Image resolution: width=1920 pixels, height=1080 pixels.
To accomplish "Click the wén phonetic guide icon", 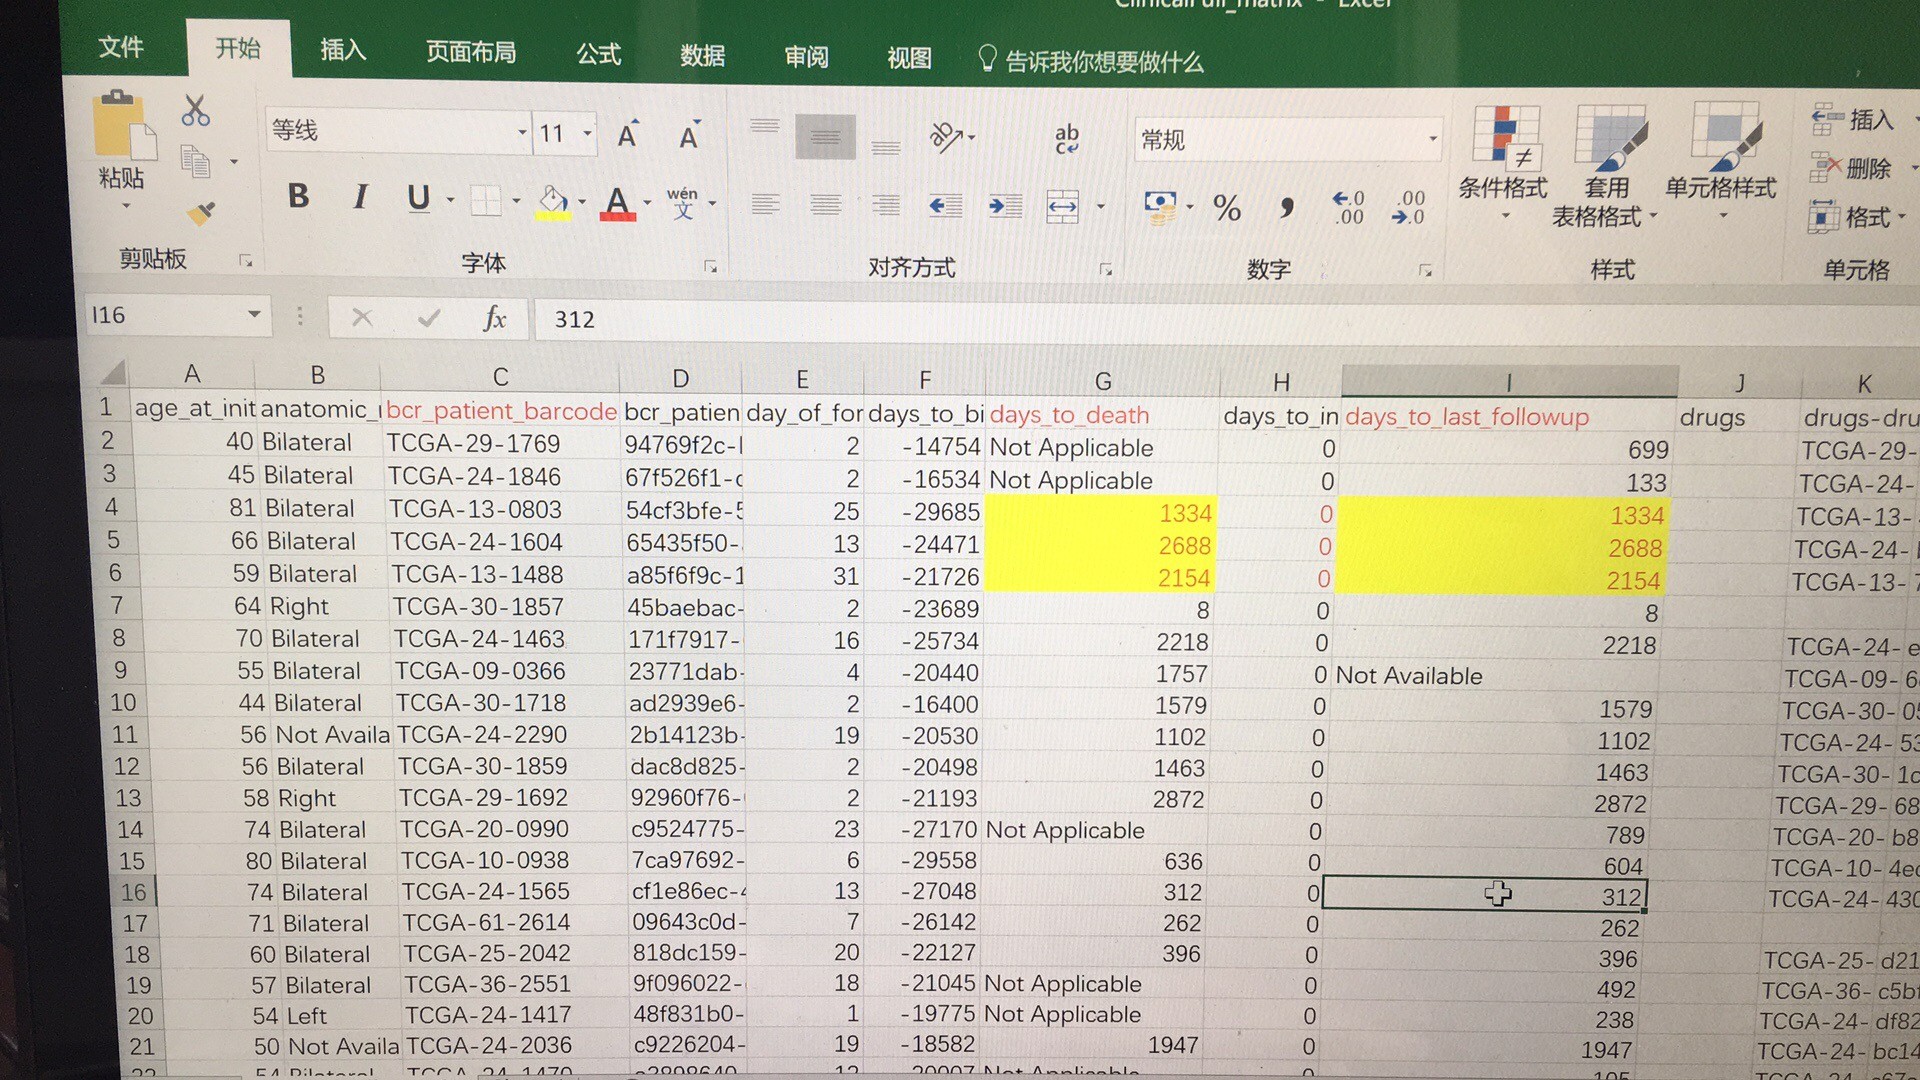I will [683, 203].
